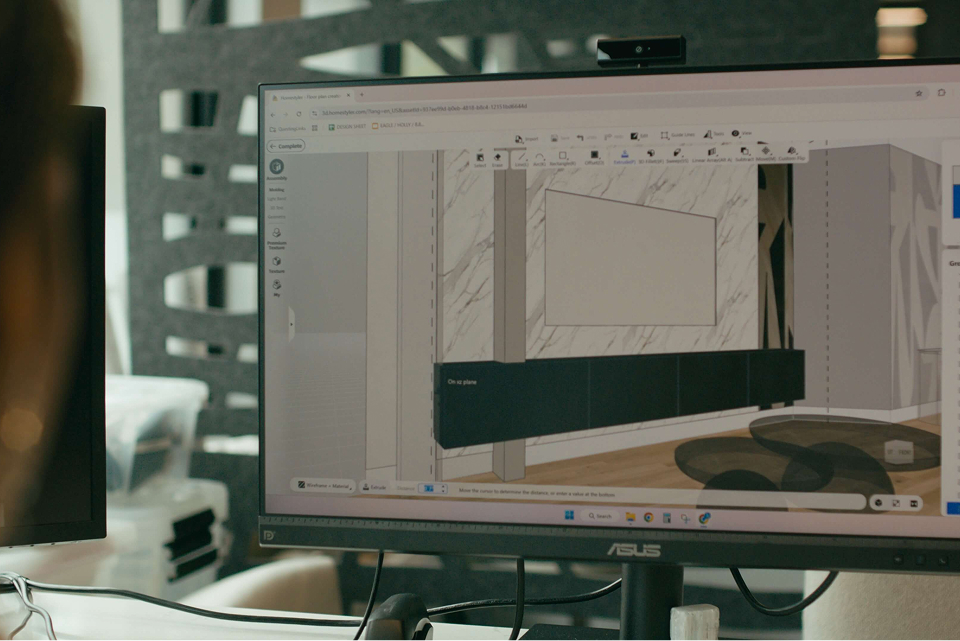Open the Texture category in sidebar
The height and width of the screenshot is (641, 960).
[277, 264]
